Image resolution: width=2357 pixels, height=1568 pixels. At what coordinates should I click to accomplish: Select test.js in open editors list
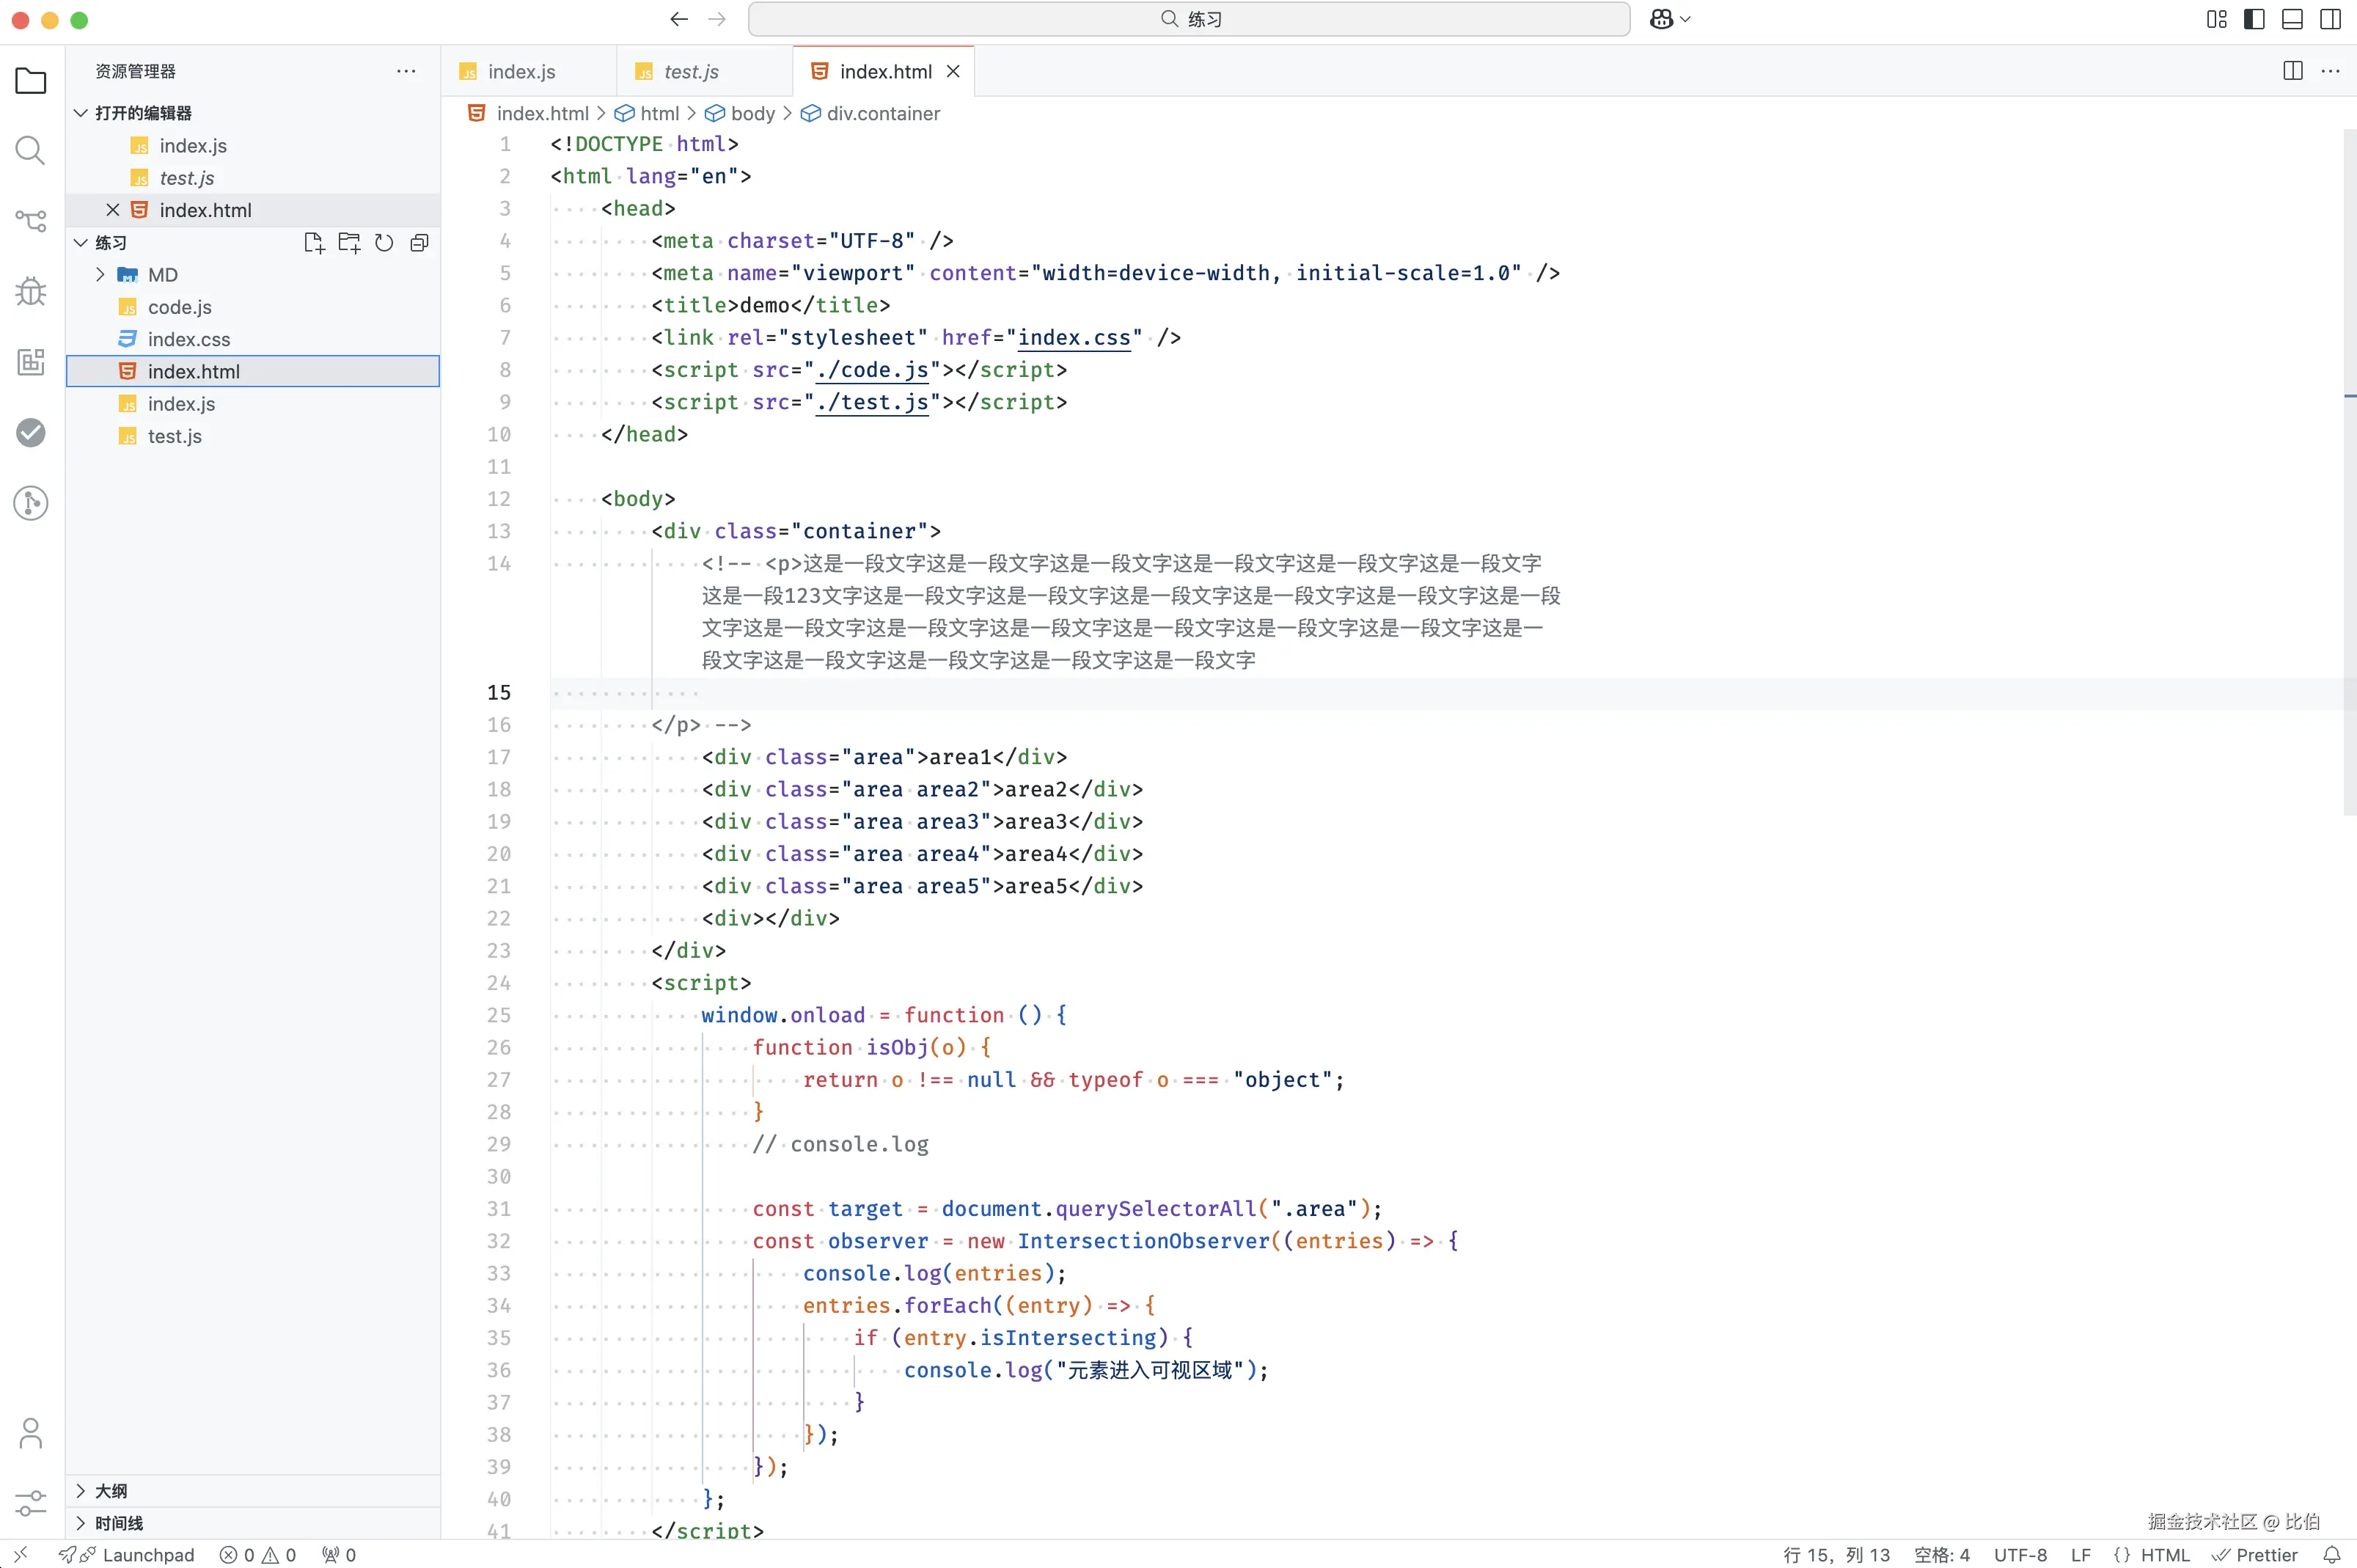(253, 178)
